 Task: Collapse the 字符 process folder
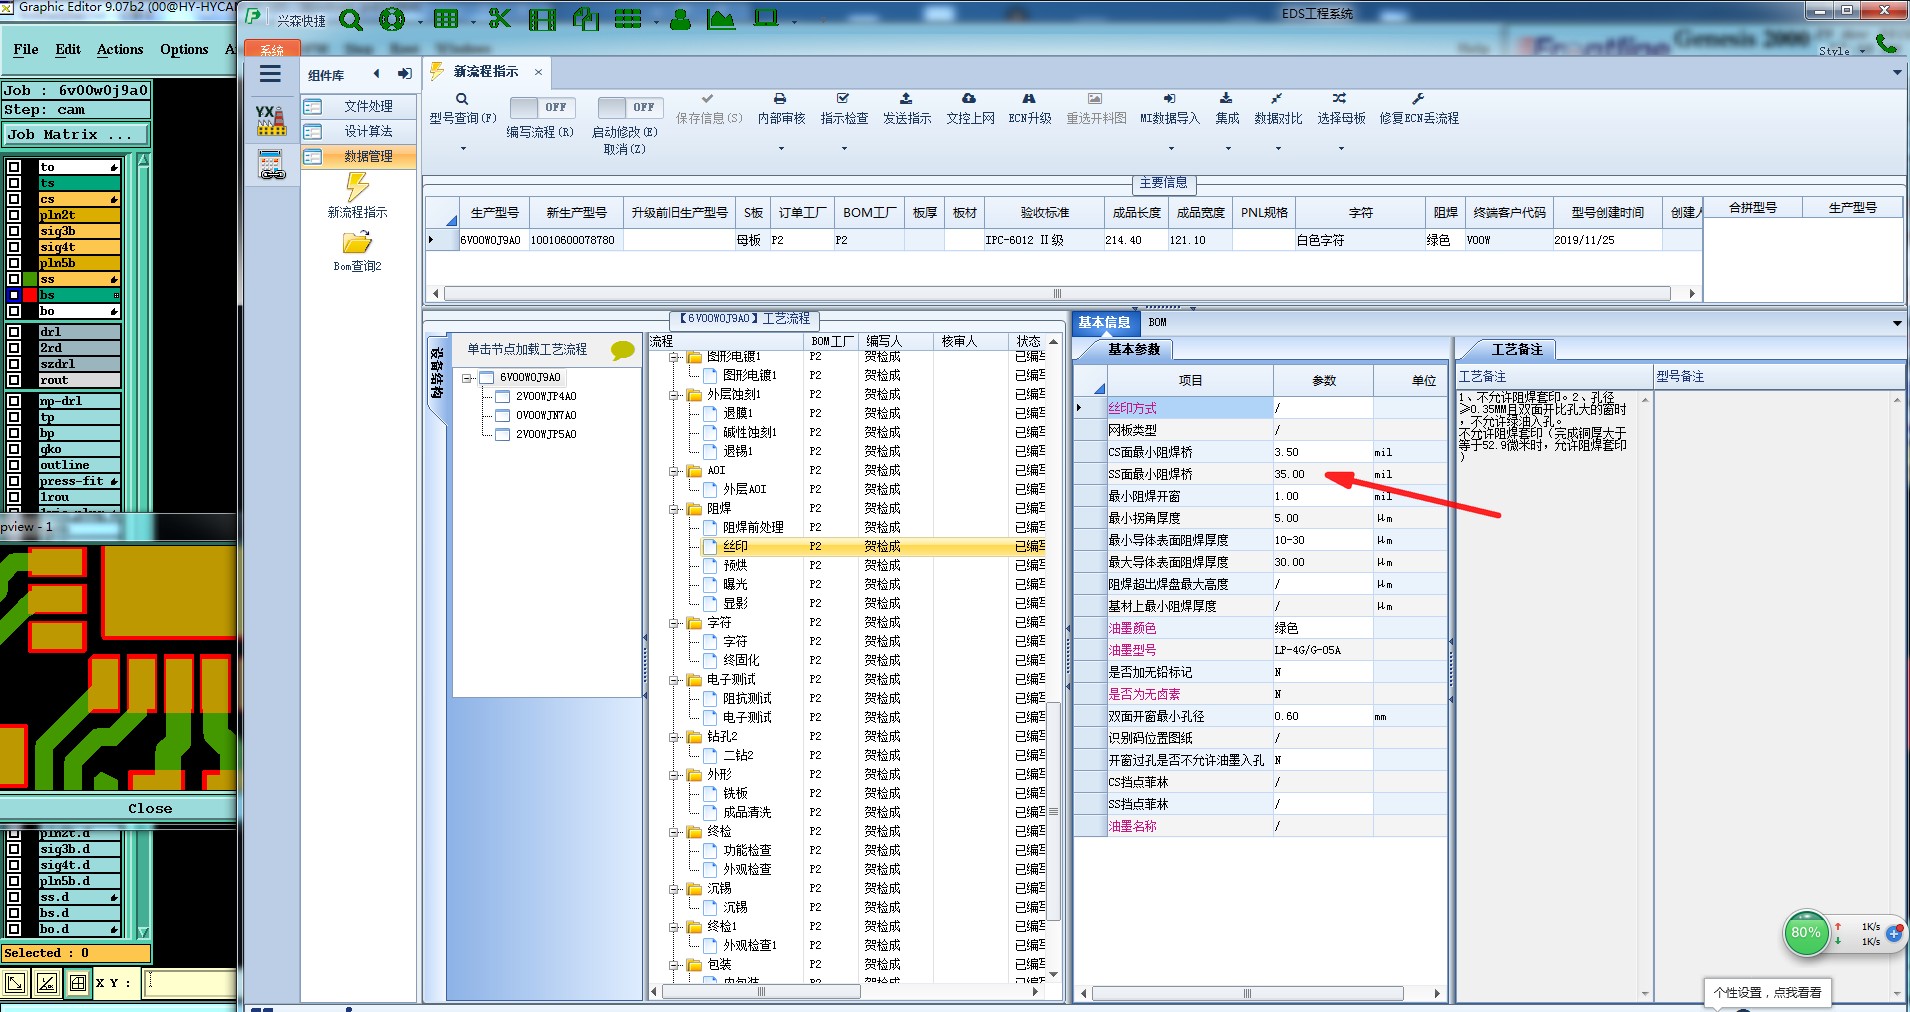pyautogui.click(x=675, y=623)
